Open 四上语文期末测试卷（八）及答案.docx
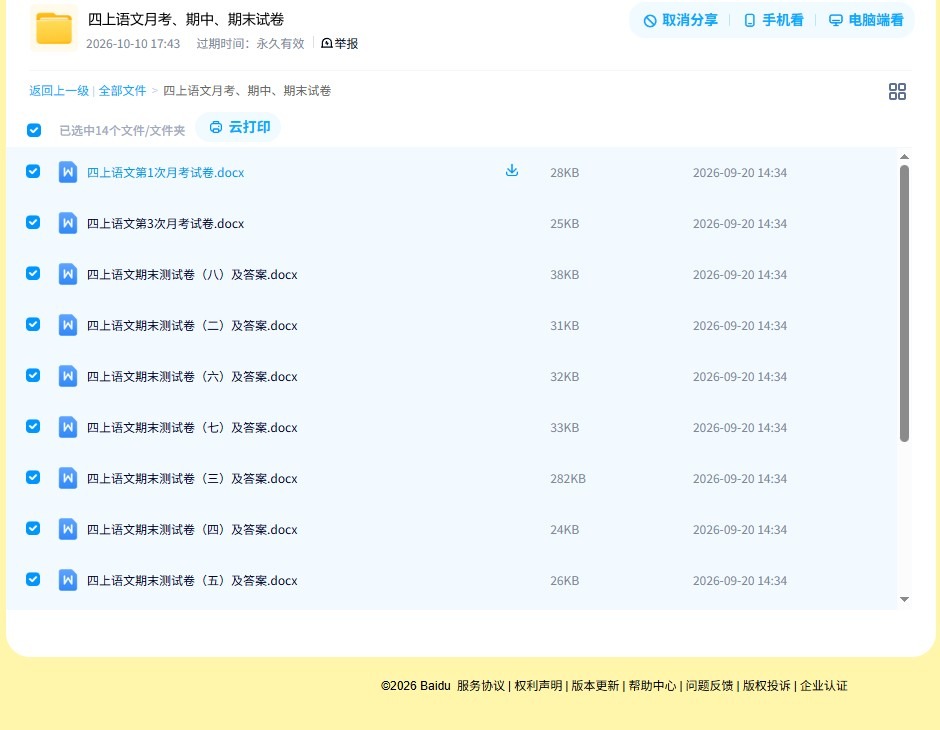The height and width of the screenshot is (730, 940). point(192,274)
